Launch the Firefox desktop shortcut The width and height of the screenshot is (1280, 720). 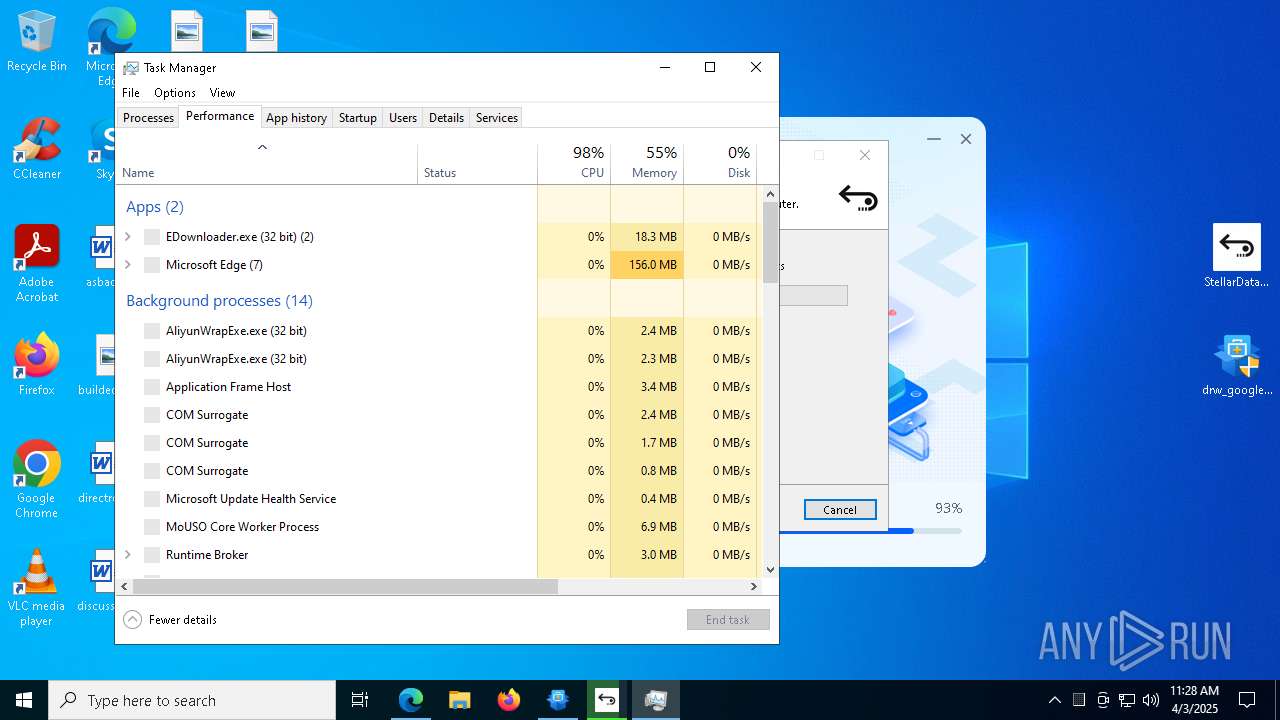coord(36,365)
